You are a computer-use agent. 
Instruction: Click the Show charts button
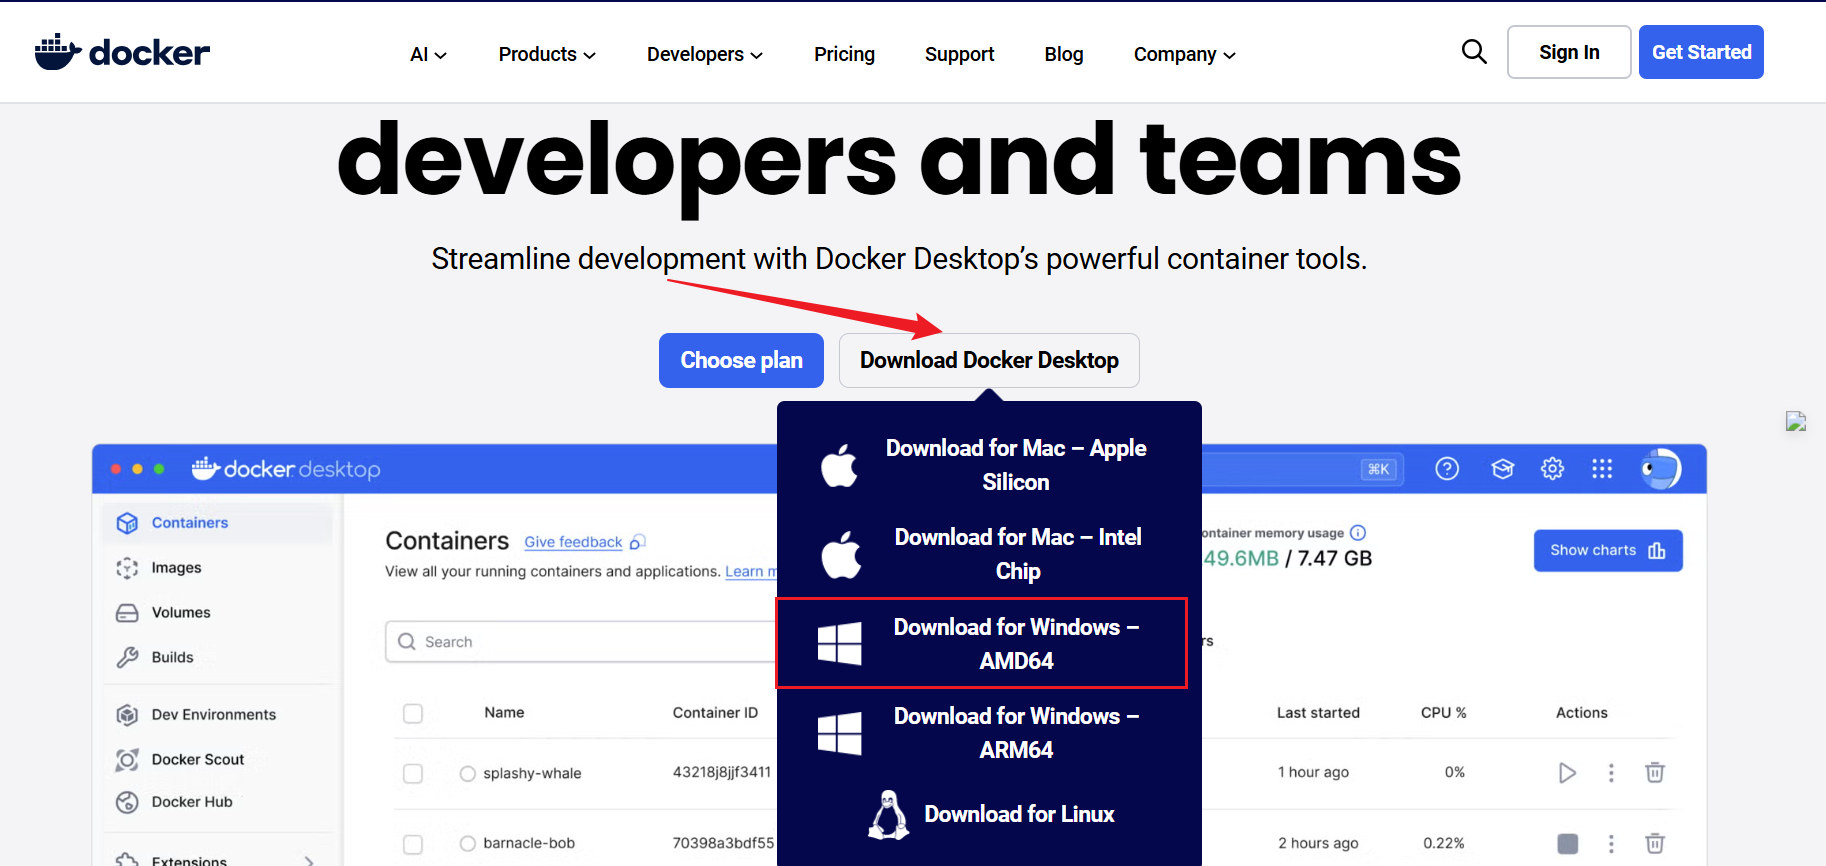pos(1608,551)
